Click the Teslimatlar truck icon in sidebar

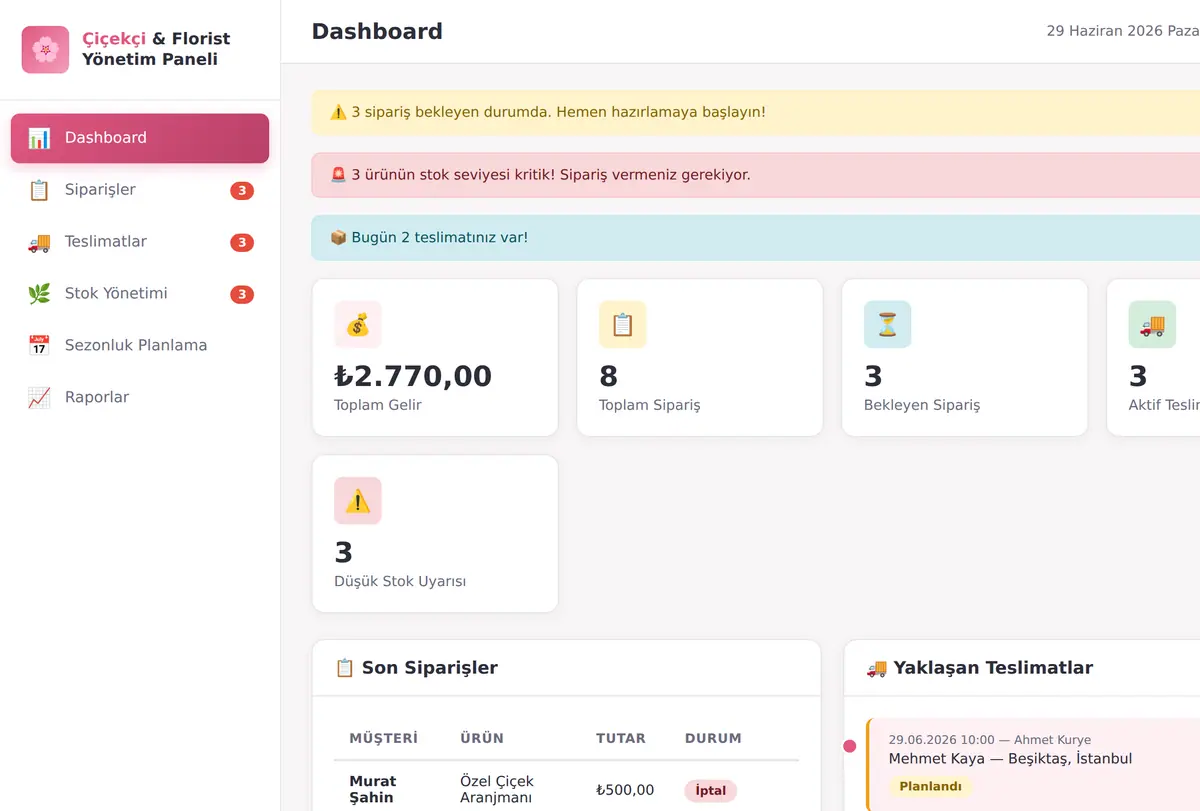pos(39,242)
